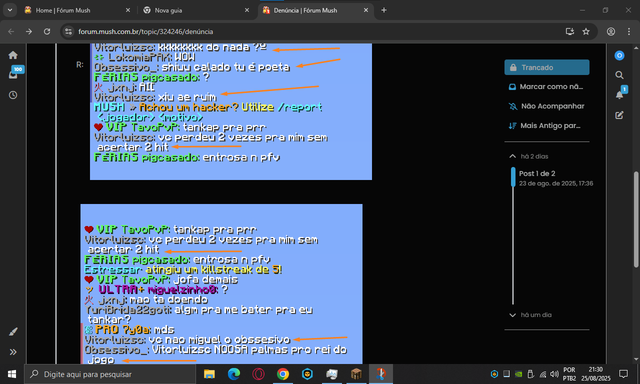Open the forum home icon in sidebar
640x384 pixels.
13,55
